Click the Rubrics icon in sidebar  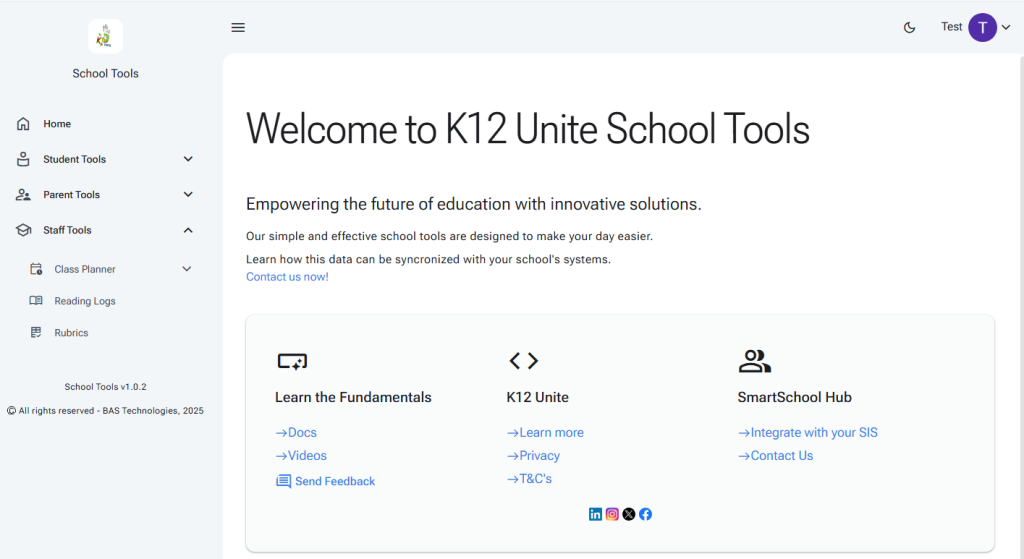[36, 333]
